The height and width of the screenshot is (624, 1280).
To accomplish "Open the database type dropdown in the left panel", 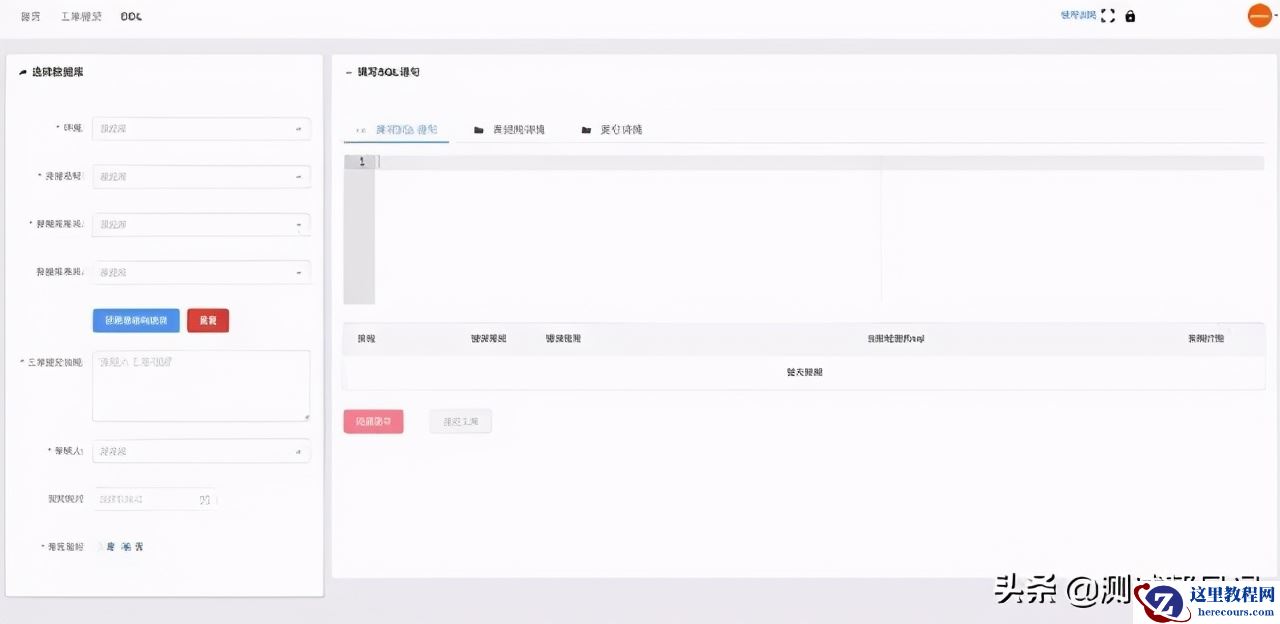I will click(x=200, y=176).
